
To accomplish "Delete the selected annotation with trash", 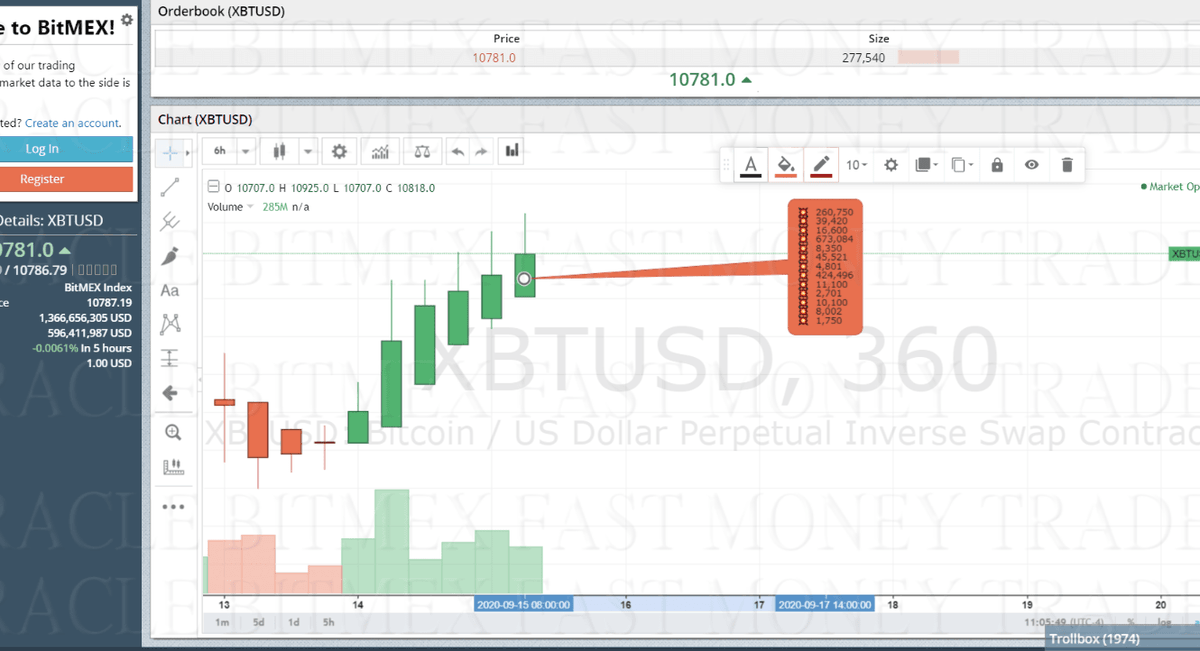I will tap(1067, 165).
